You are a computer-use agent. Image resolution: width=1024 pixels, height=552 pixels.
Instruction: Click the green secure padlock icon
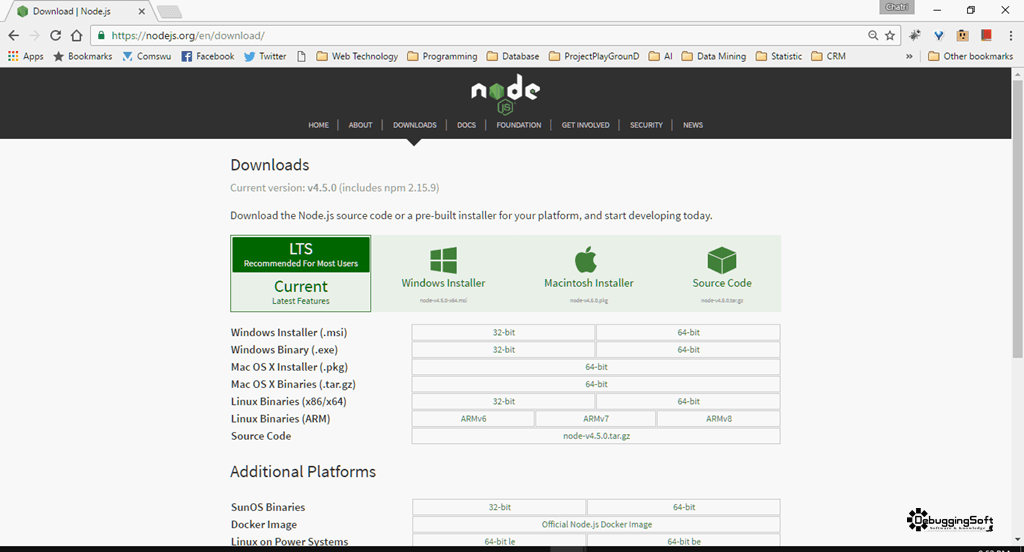pyautogui.click(x=101, y=35)
